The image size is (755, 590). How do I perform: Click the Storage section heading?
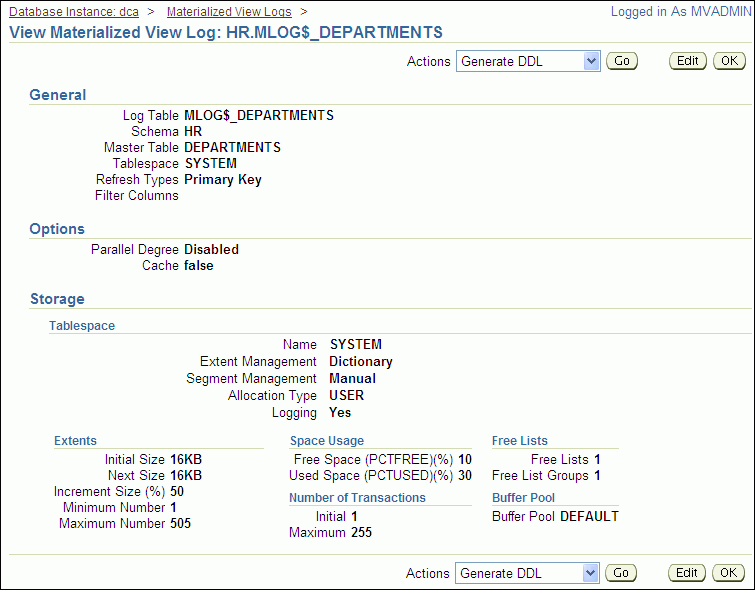click(57, 299)
